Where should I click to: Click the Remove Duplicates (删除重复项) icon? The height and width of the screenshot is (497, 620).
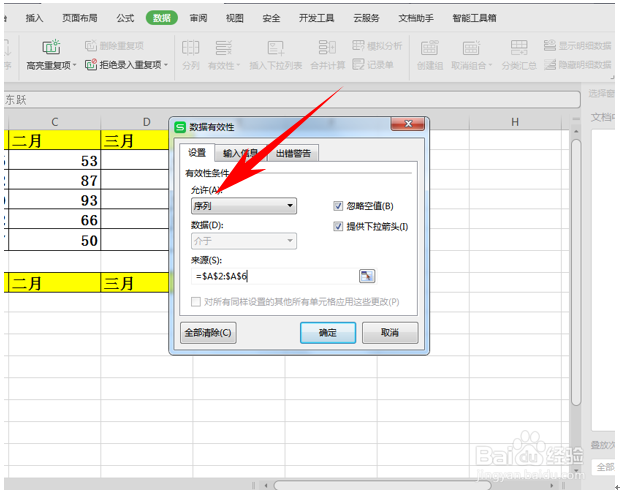[x=91, y=46]
